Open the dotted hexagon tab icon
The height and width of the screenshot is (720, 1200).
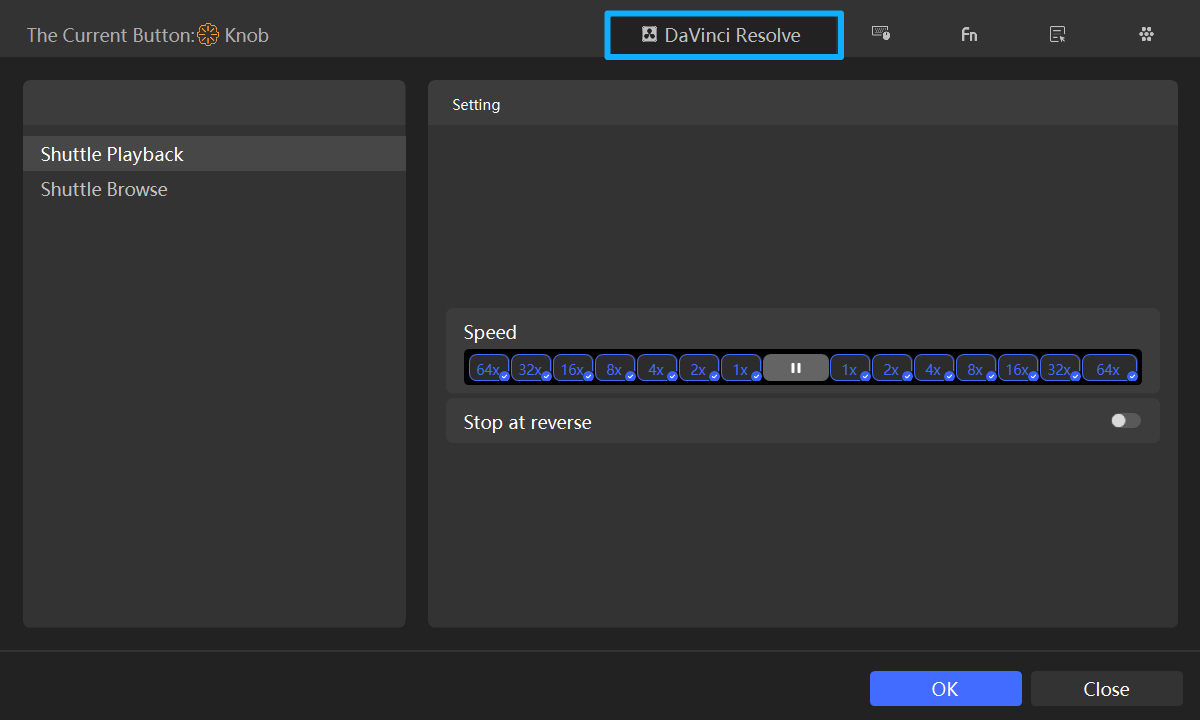(1146, 34)
